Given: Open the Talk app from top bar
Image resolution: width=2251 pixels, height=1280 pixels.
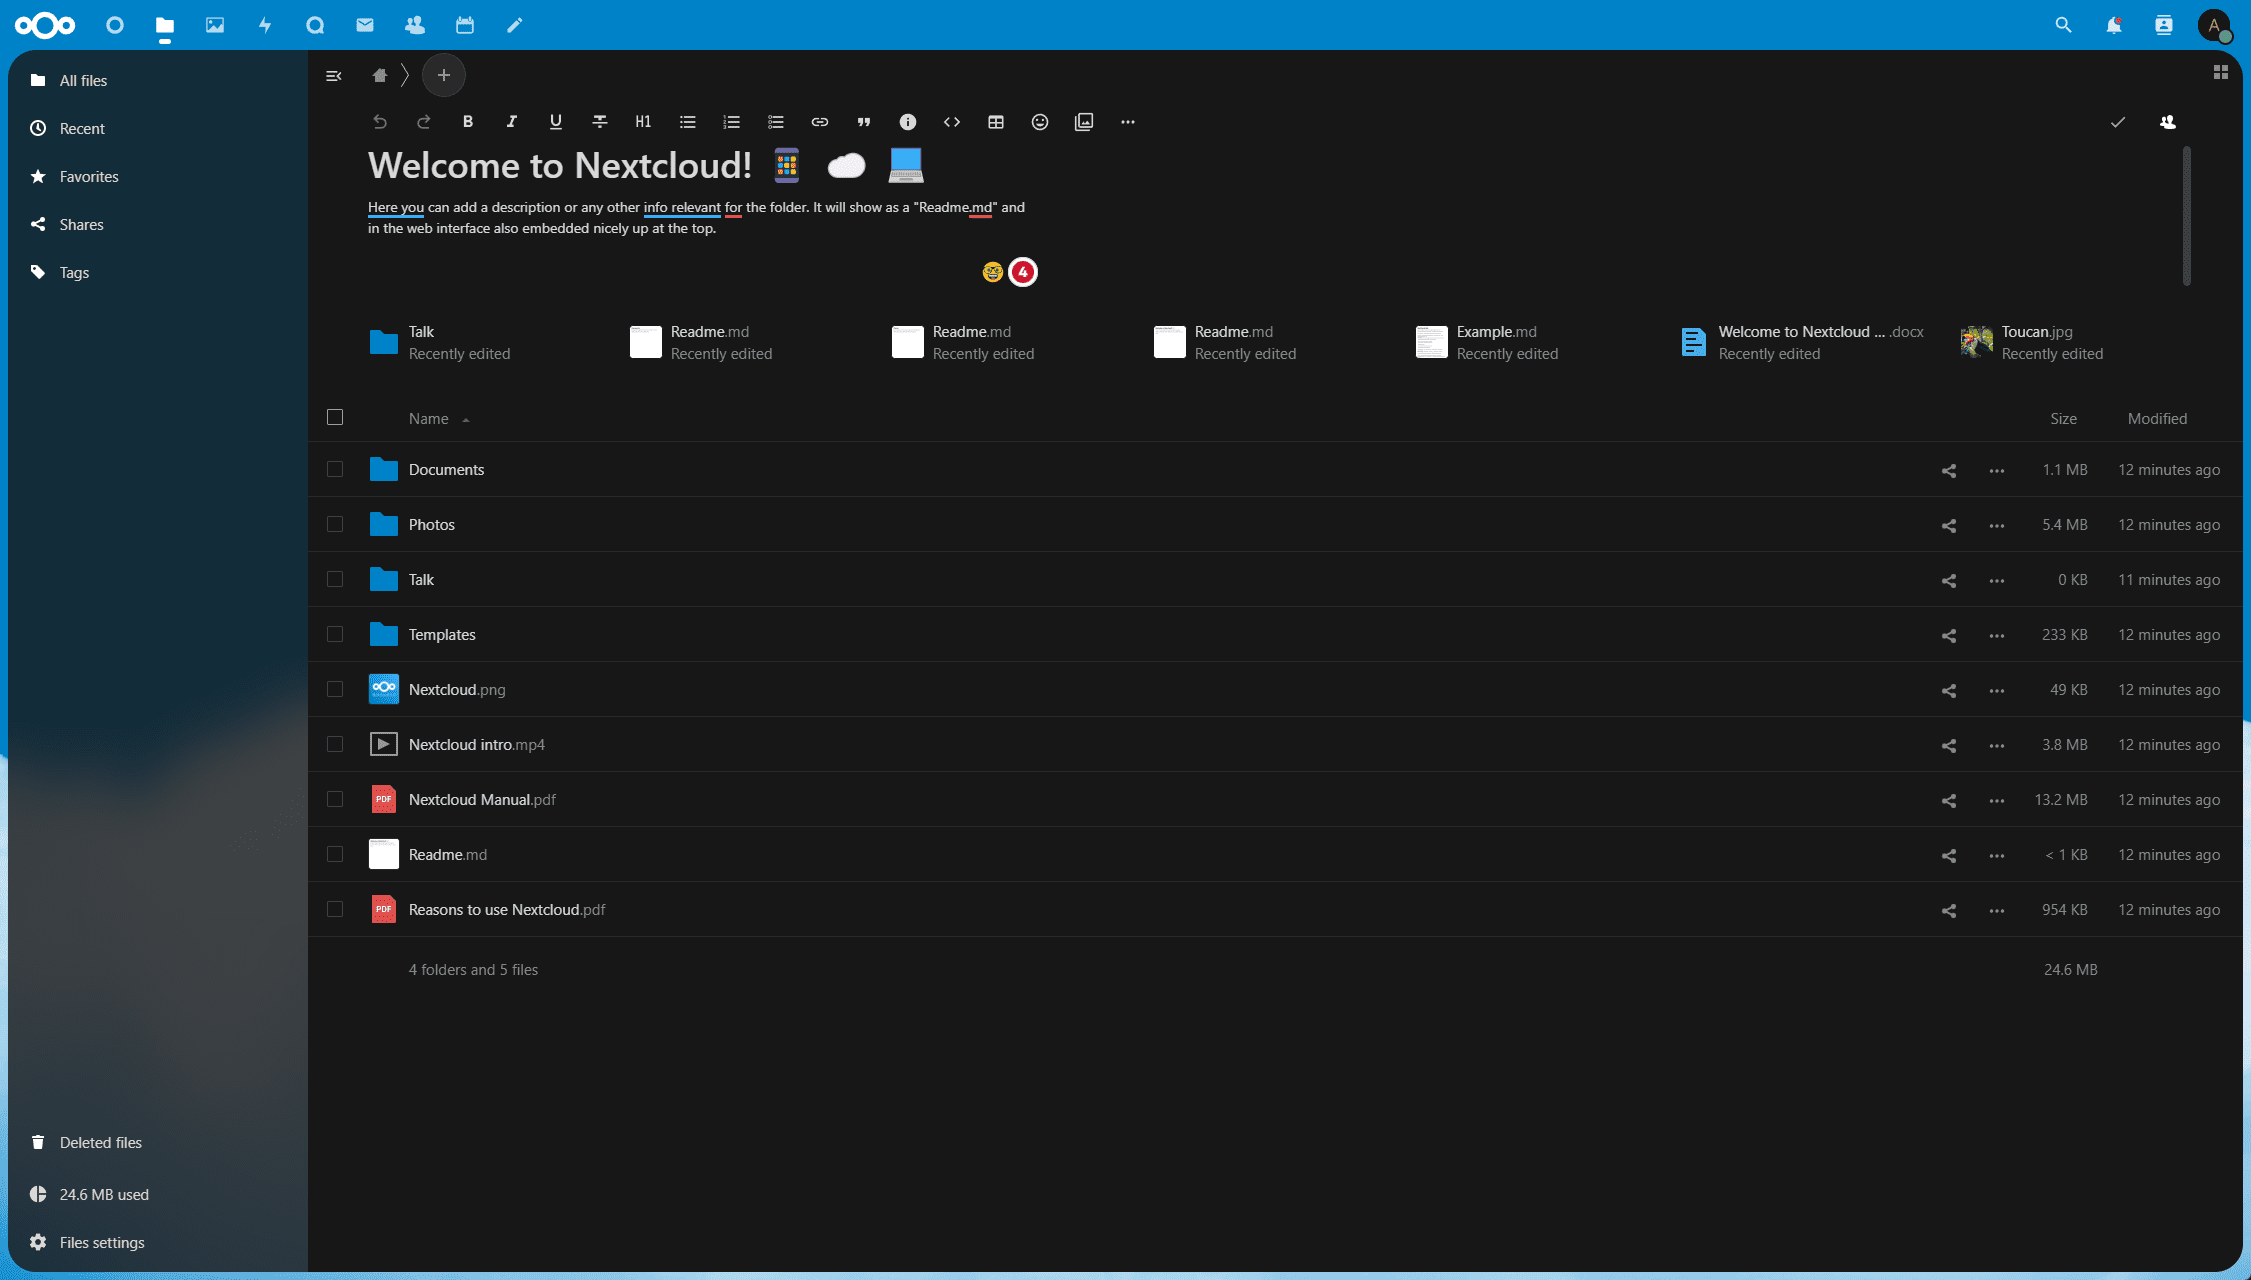Looking at the screenshot, I should (x=315, y=25).
